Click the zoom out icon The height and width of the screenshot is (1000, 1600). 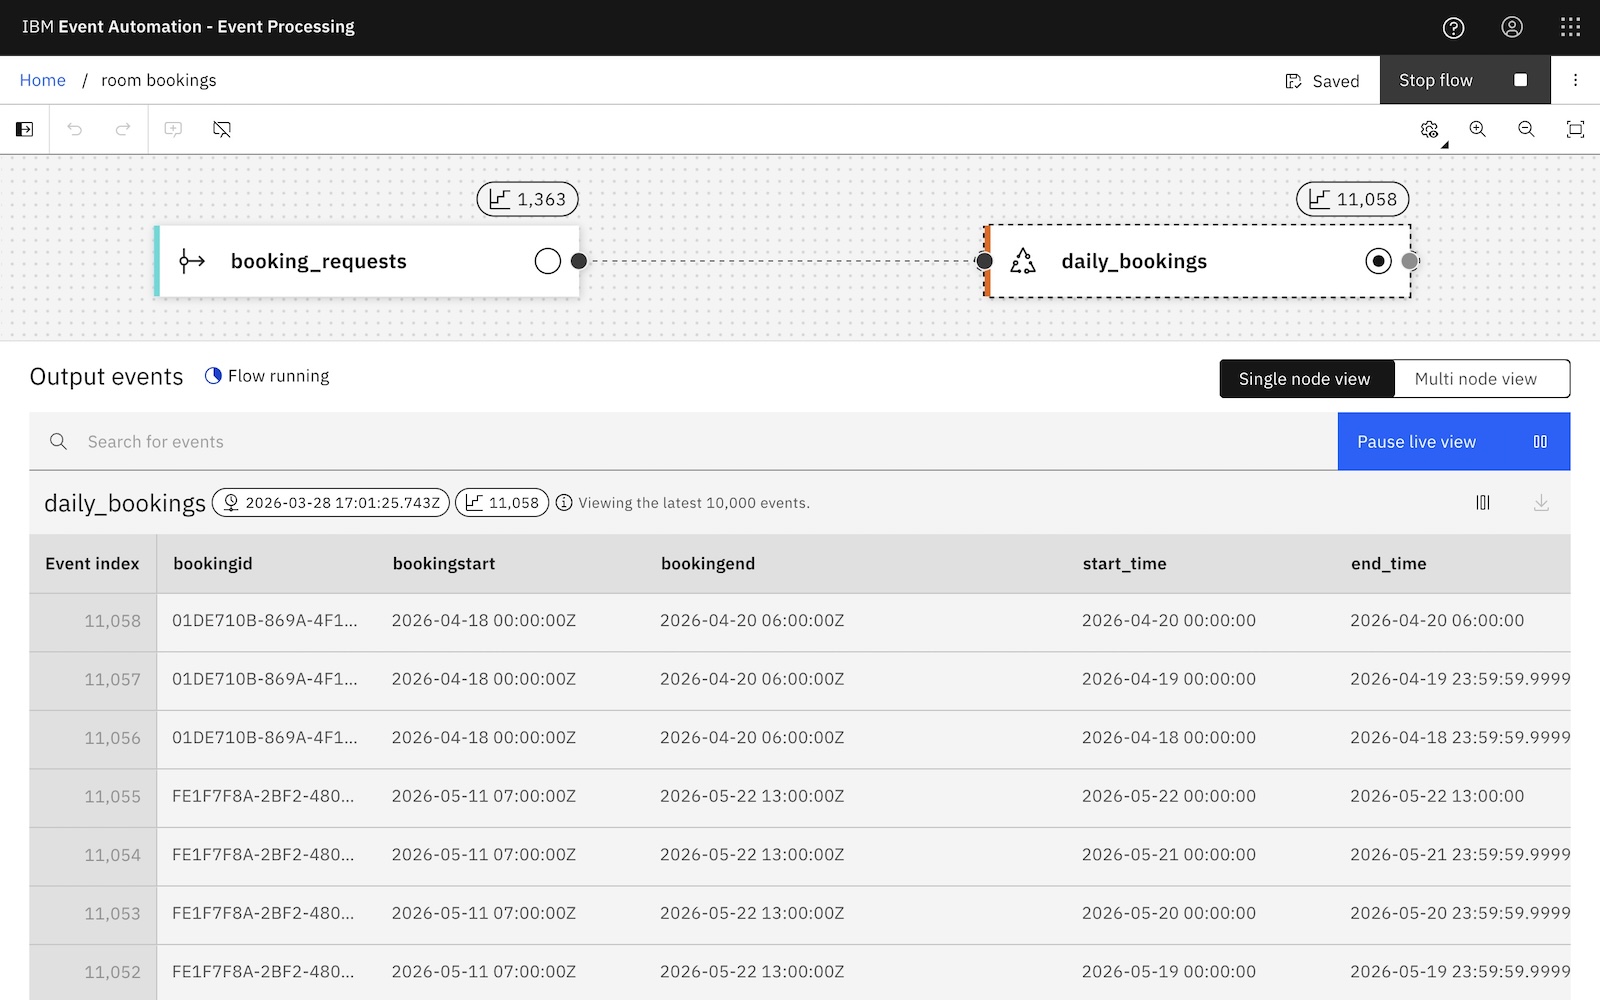(x=1526, y=129)
